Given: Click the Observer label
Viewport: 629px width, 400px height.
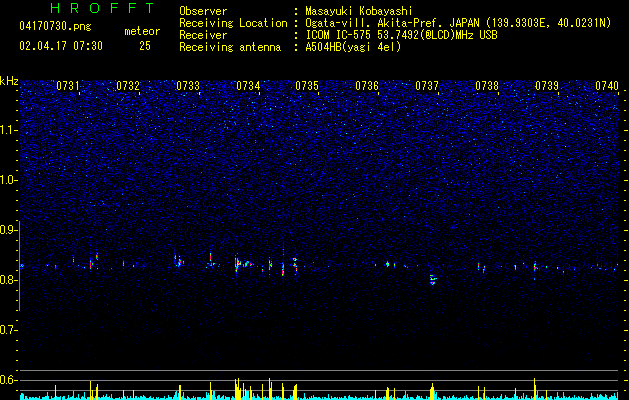Looking at the screenshot, I should [x=203, y=11].
